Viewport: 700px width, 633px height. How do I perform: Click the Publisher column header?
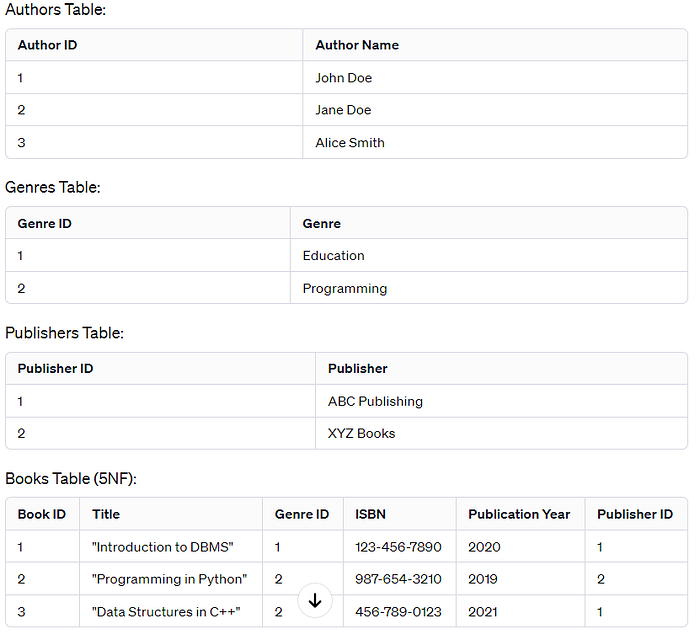[358, 369]
